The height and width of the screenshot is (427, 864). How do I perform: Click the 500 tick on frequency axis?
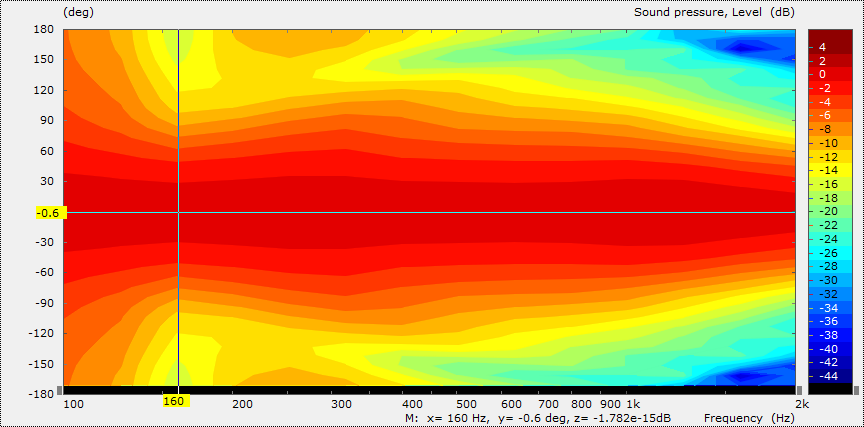(466, 405)
